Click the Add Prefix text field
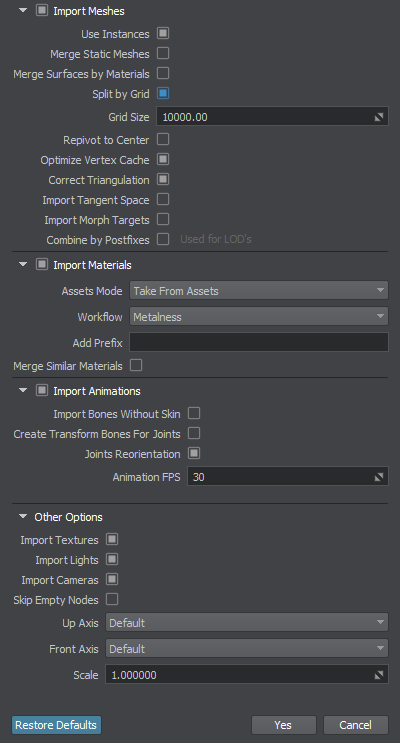The width and height of the screenshot is (400, 743). tap(259, 342)
